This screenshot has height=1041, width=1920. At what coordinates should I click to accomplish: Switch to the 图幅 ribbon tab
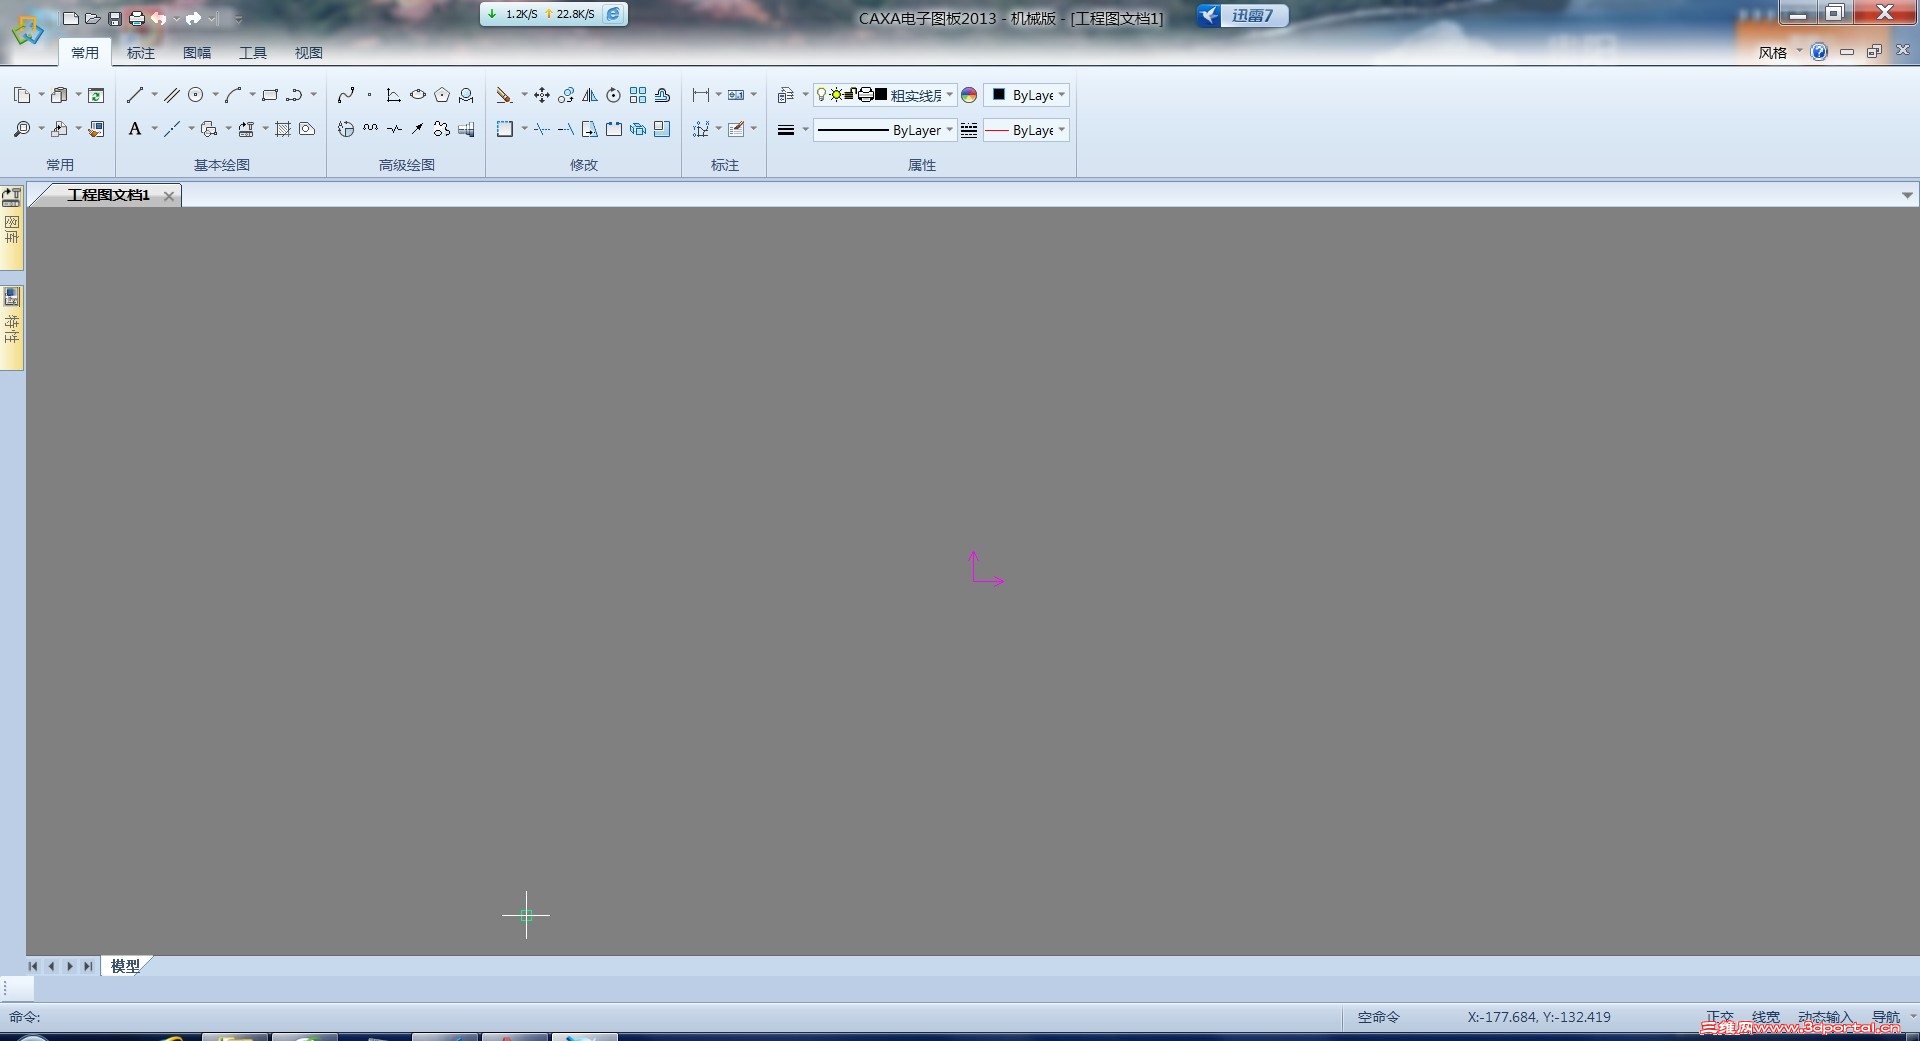[x=197, y=53]
